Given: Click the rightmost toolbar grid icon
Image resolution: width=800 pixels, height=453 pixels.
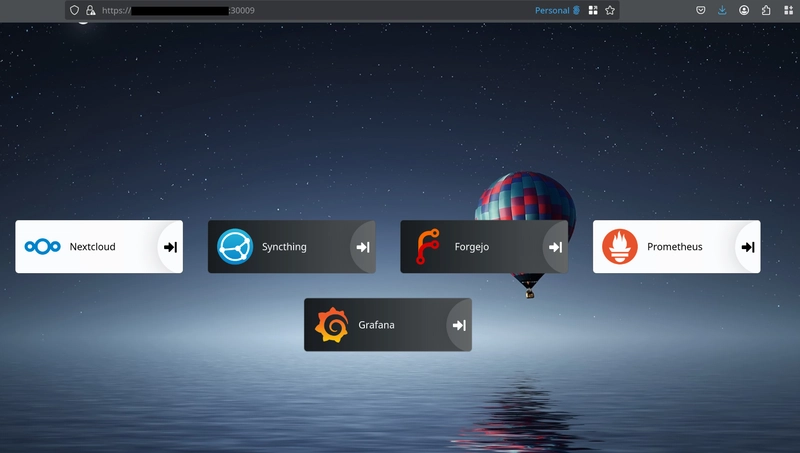Looking at the screenshot, I should pyautogui.click(x=788, y=10).
